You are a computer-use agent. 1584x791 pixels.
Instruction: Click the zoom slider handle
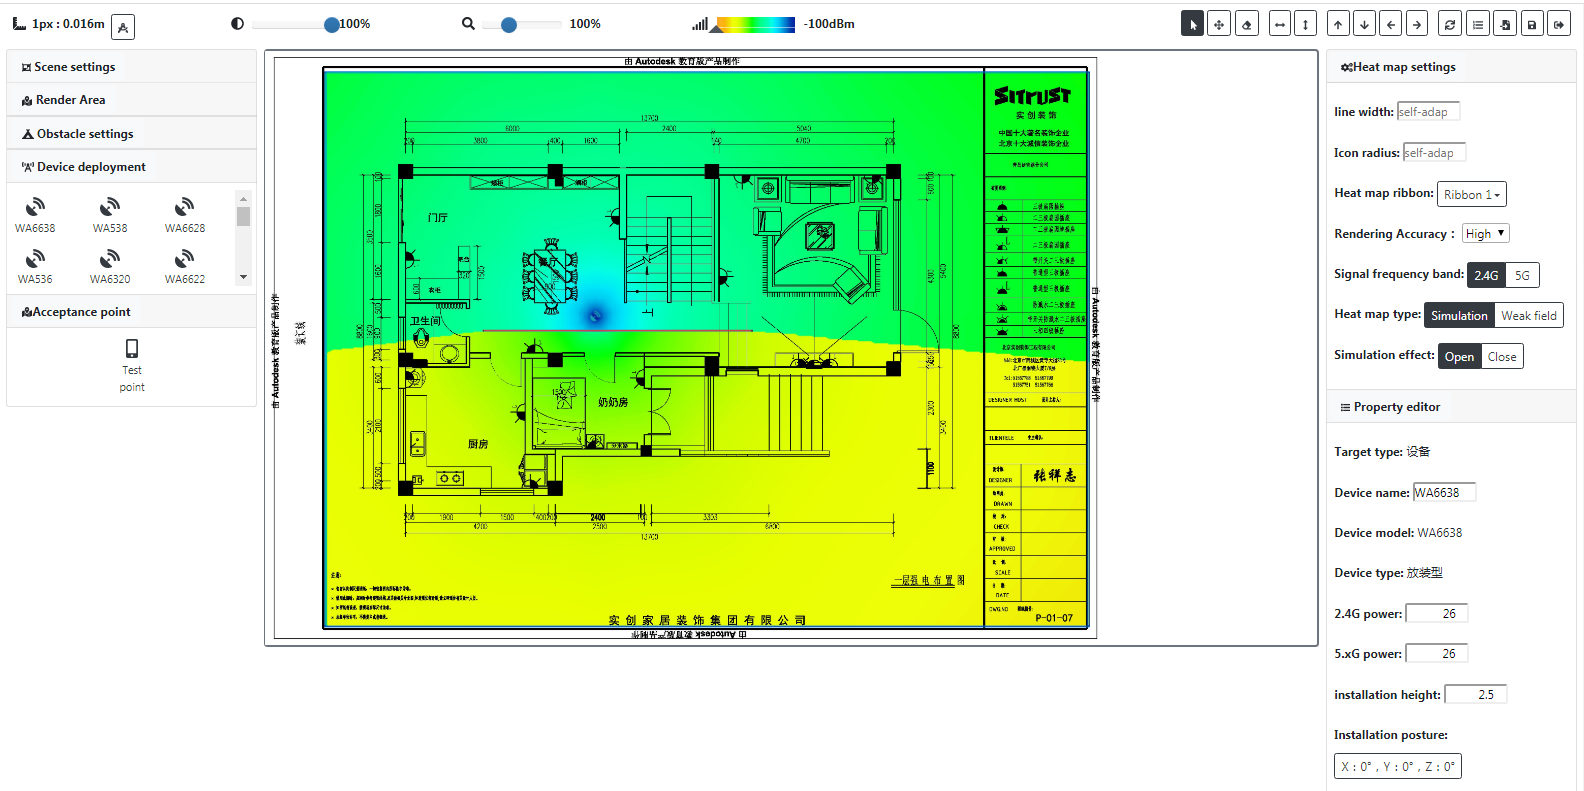click(509, 25)
